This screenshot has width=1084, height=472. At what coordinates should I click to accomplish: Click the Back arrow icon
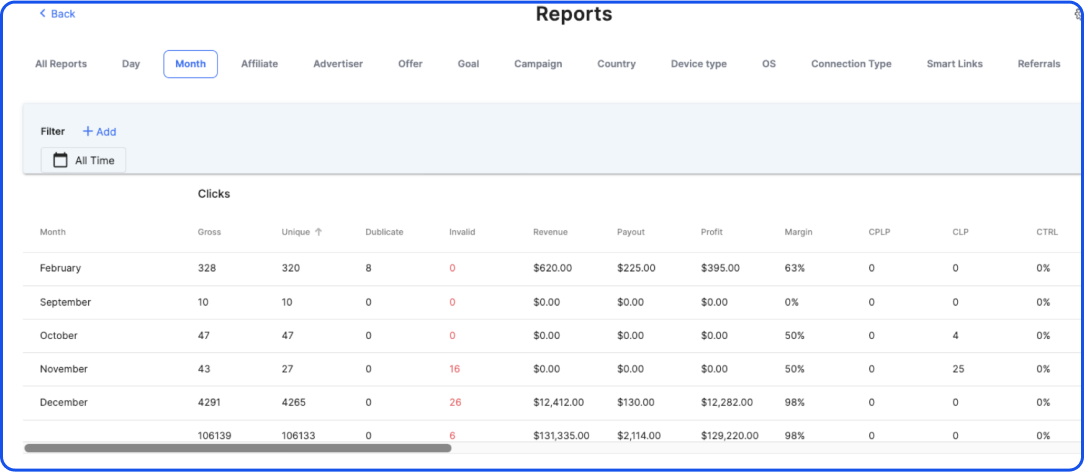42,13
